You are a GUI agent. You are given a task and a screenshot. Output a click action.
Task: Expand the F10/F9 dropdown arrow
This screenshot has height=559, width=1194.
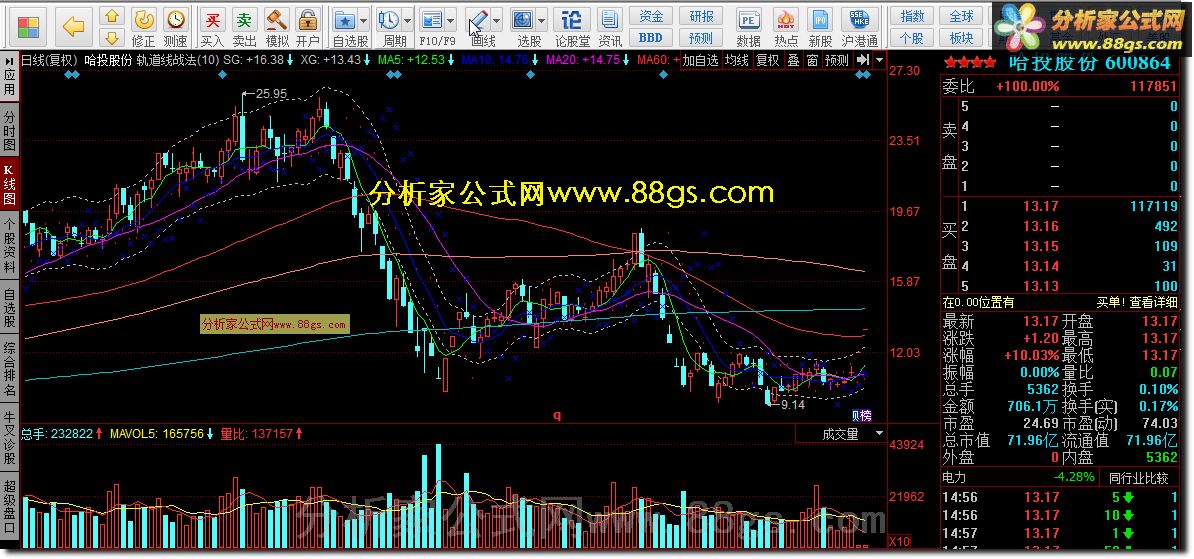pos(452,20)
